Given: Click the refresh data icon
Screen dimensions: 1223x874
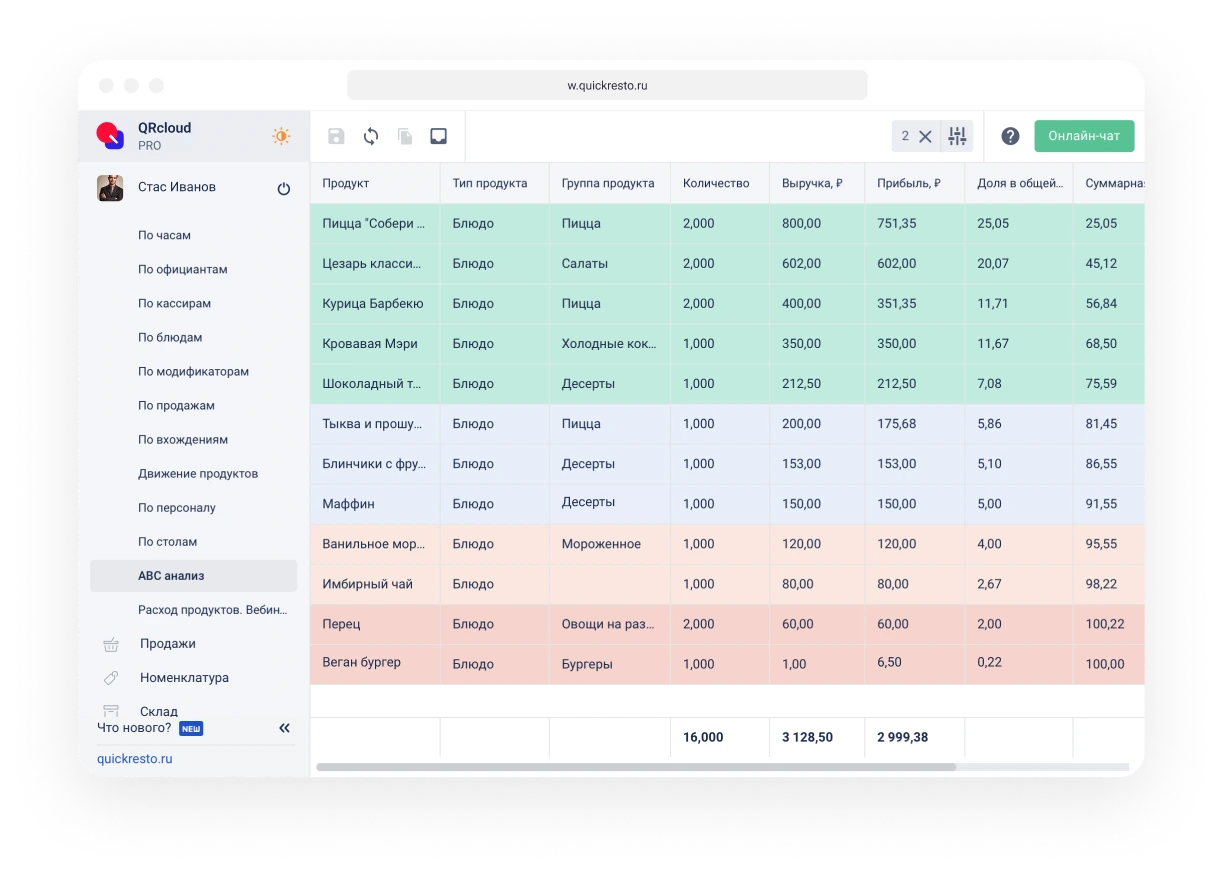Looking at the screenshot, I should pos(371,137).
